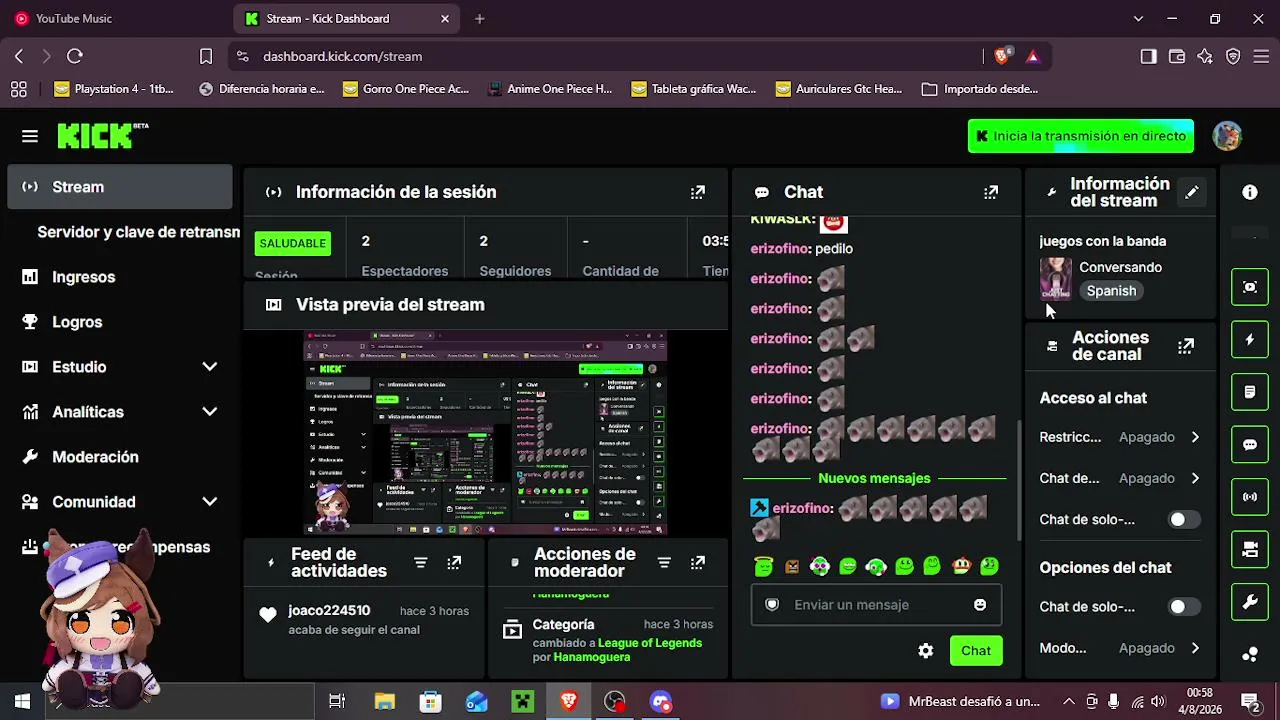This screenshot has height=720, width=1280.
Task: Open the Restricc... chat access setting
Action: pos(1120,437)
